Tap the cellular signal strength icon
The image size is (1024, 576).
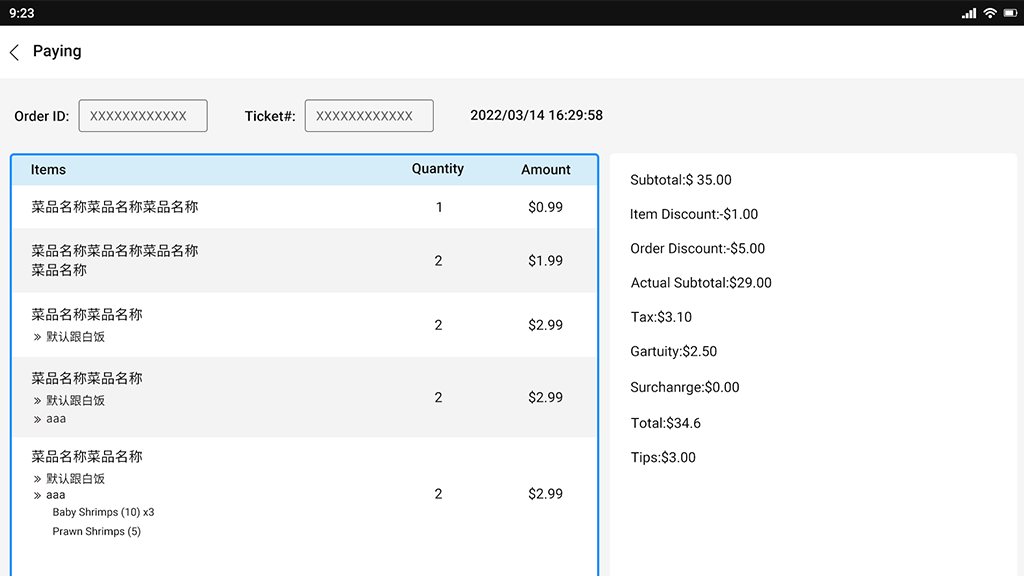[968, 13]
